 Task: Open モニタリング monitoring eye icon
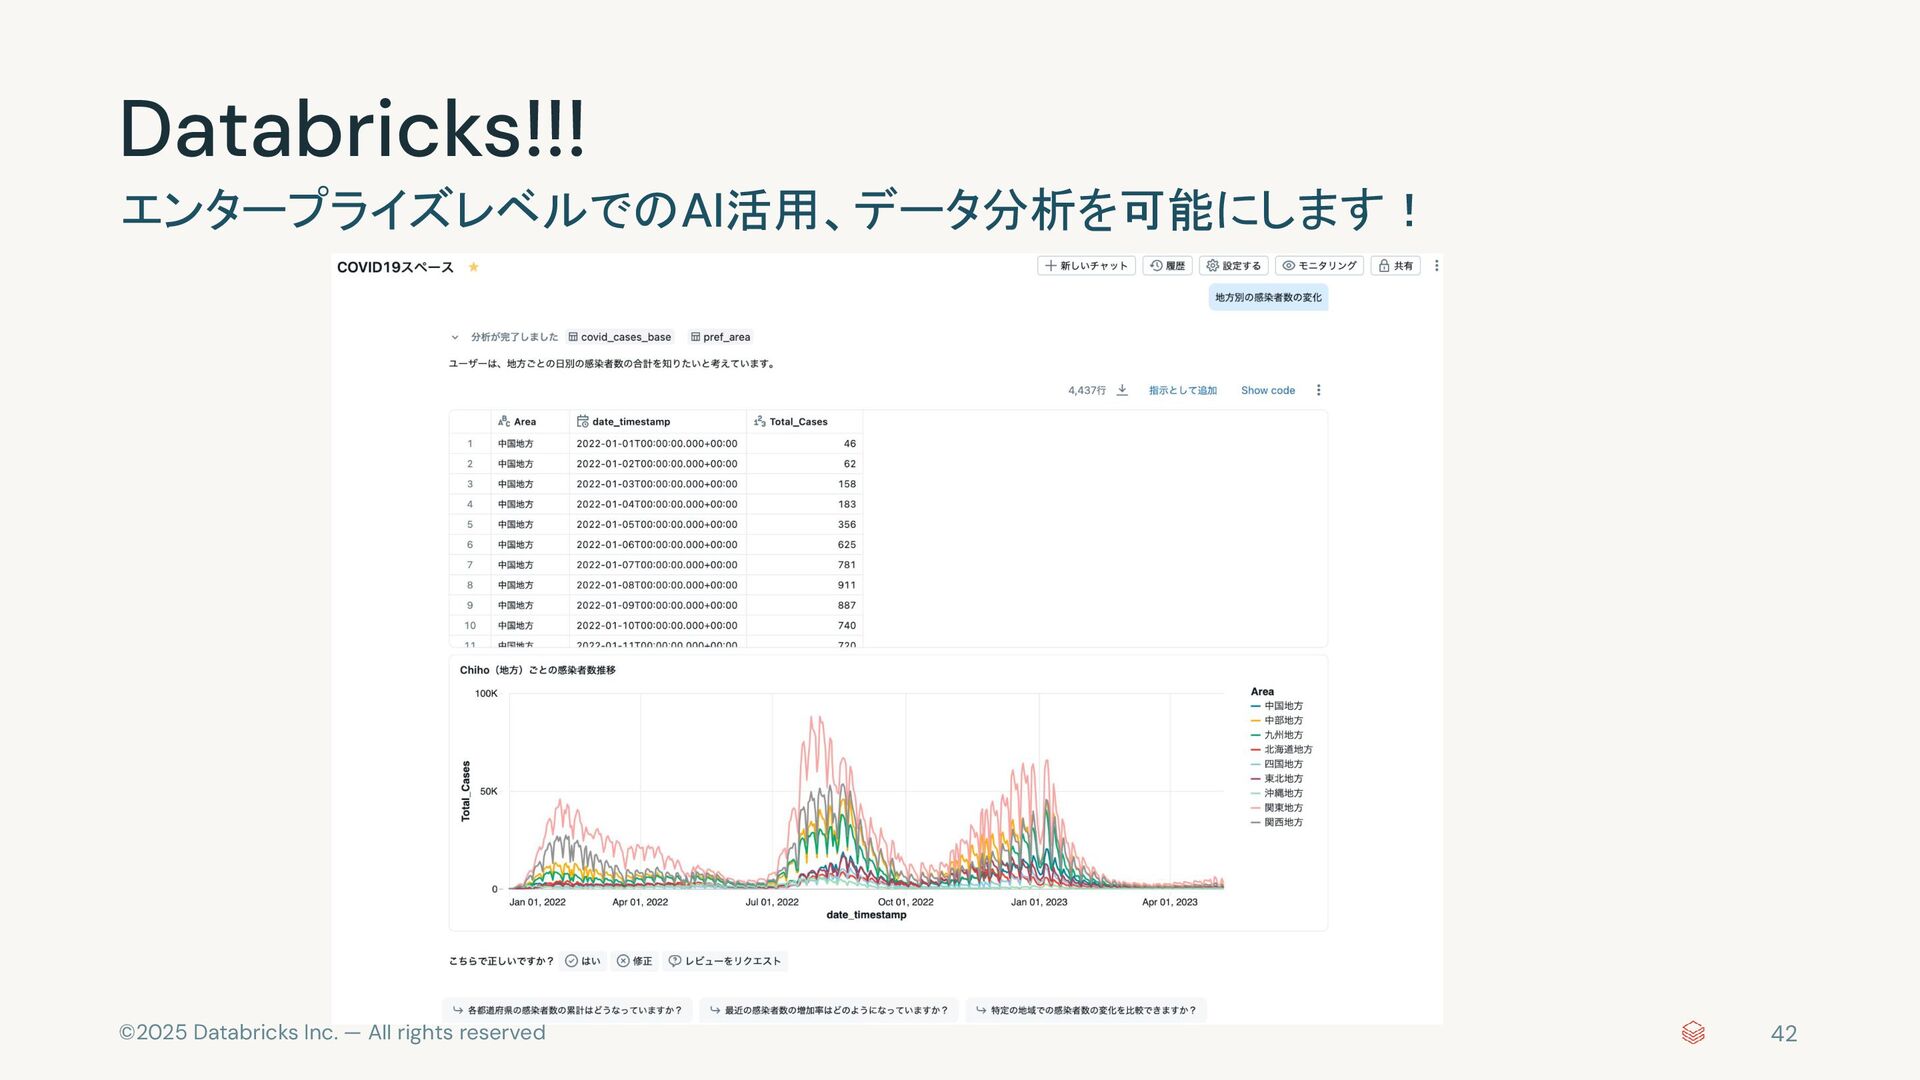(1319, 266)
